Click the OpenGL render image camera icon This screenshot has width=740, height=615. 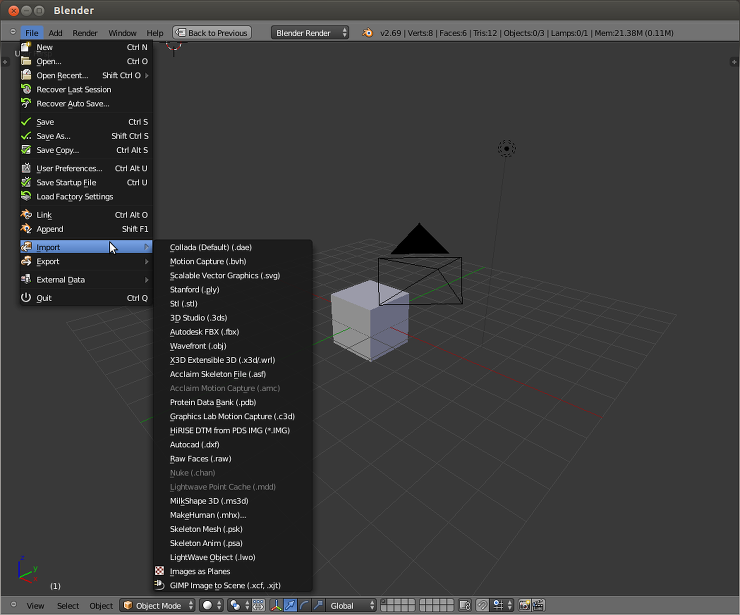[524, 606]
